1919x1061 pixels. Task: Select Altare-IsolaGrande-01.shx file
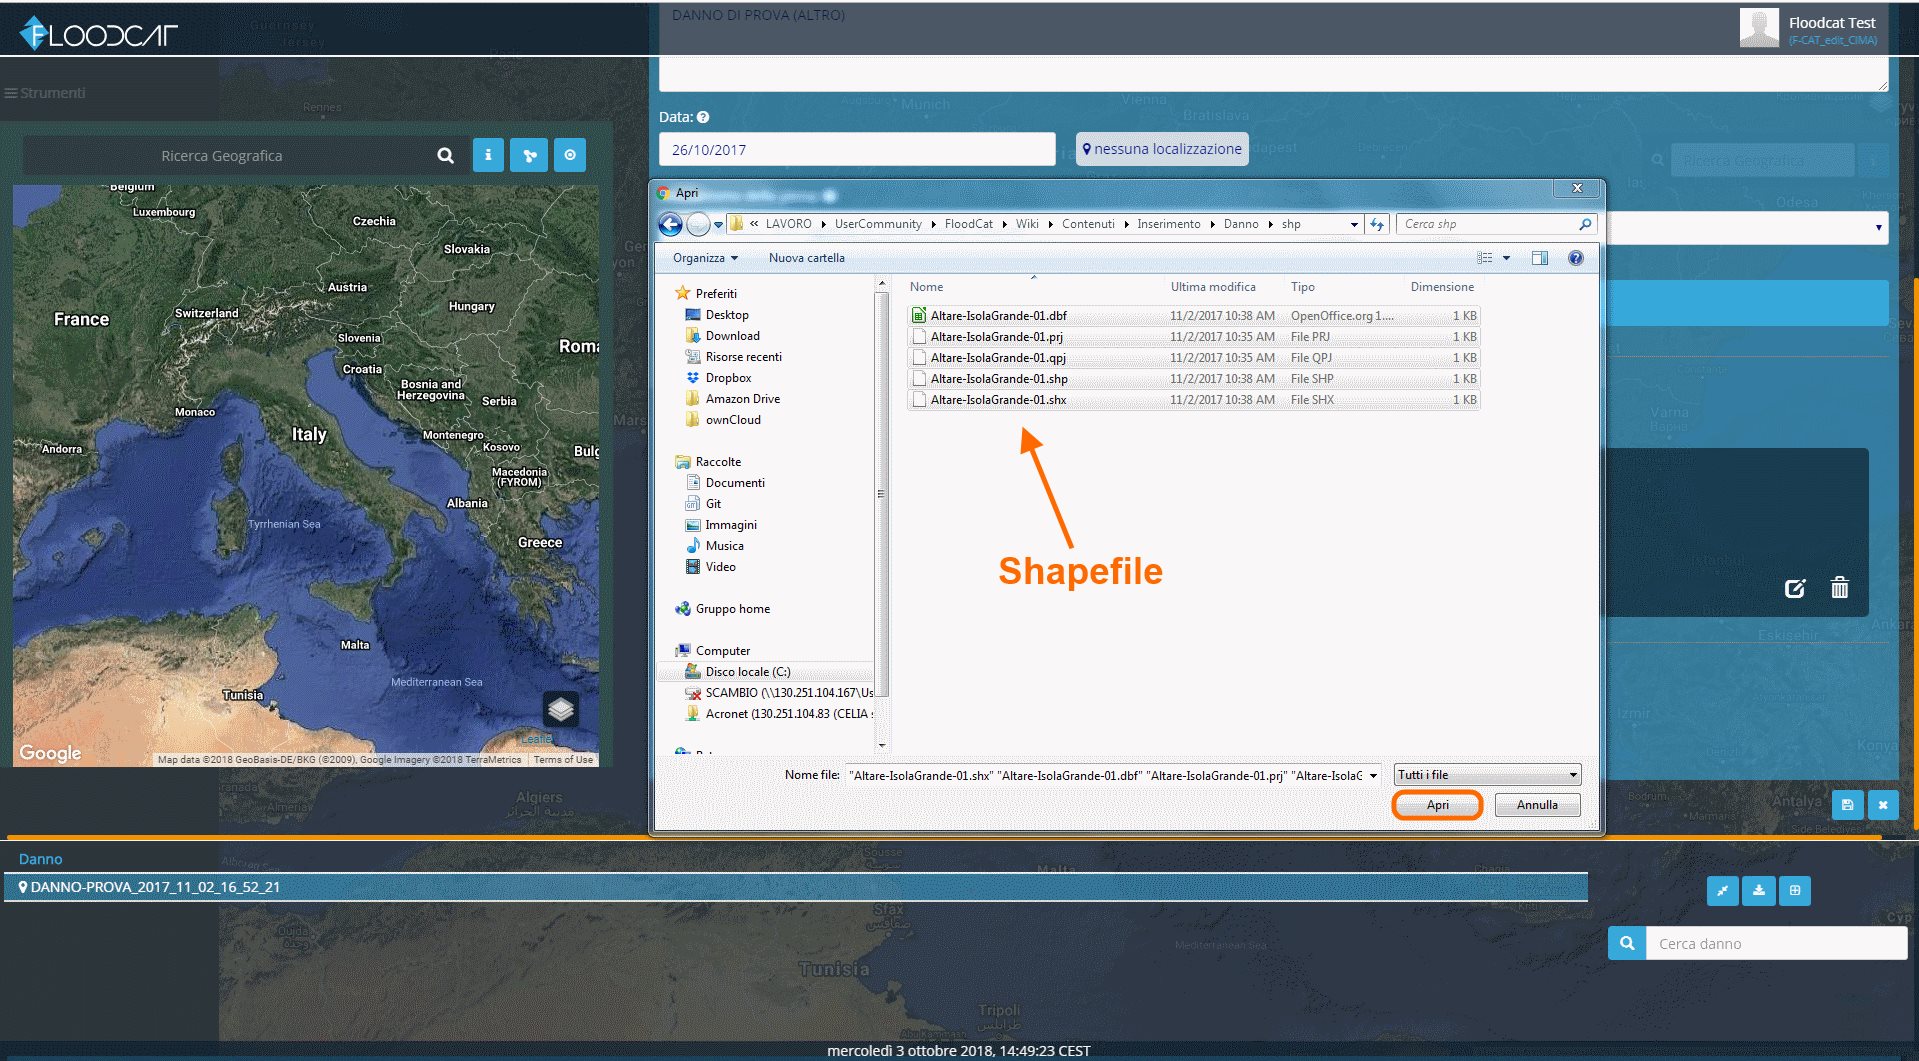(1193, 400)
